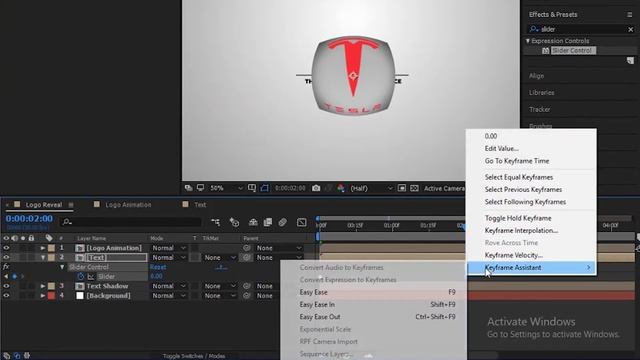Viewport: 640px width, 360px height.
Task: Click the label tag column icon
Action: pyautogui.click(x=49, y=238)
